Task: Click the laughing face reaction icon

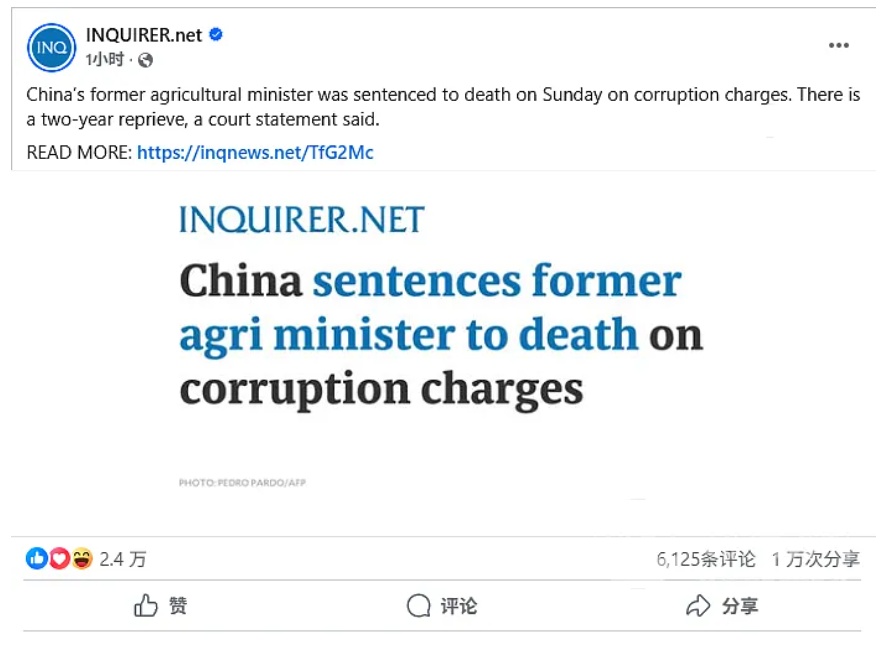Action: click(x=81, y=559)
